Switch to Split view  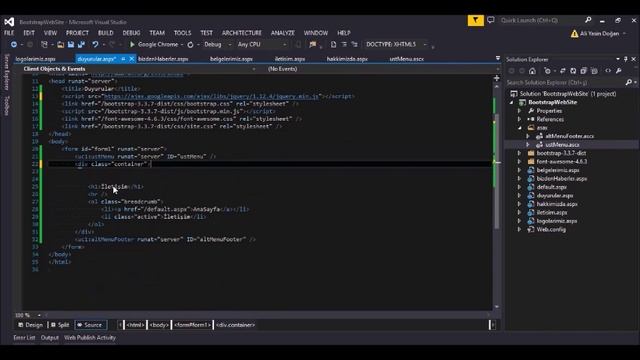pyautogui.click(x=60, y=325)
